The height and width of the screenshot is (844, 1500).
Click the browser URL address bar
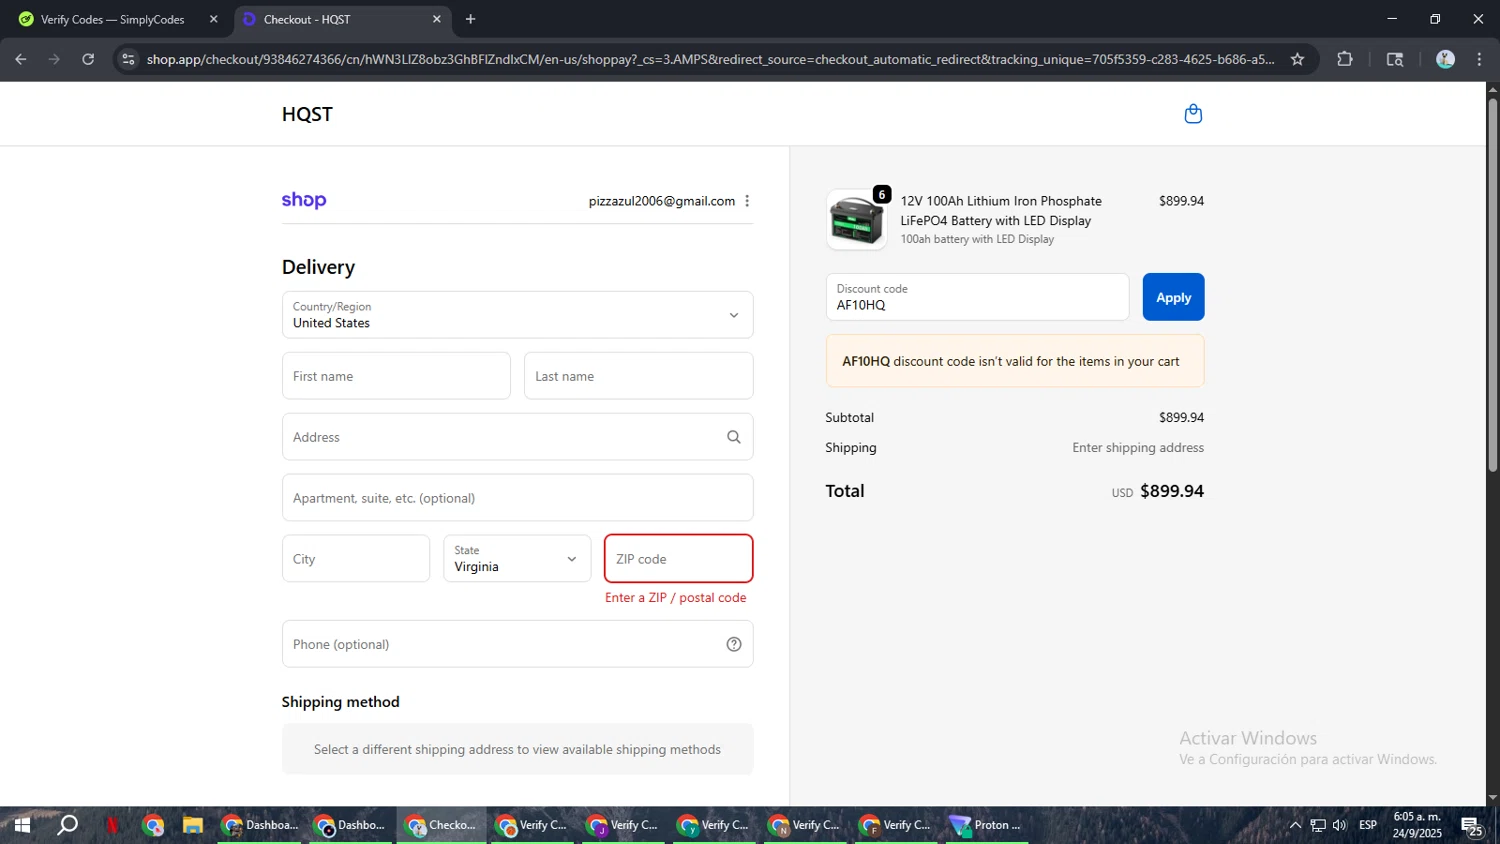pos(710,59)
